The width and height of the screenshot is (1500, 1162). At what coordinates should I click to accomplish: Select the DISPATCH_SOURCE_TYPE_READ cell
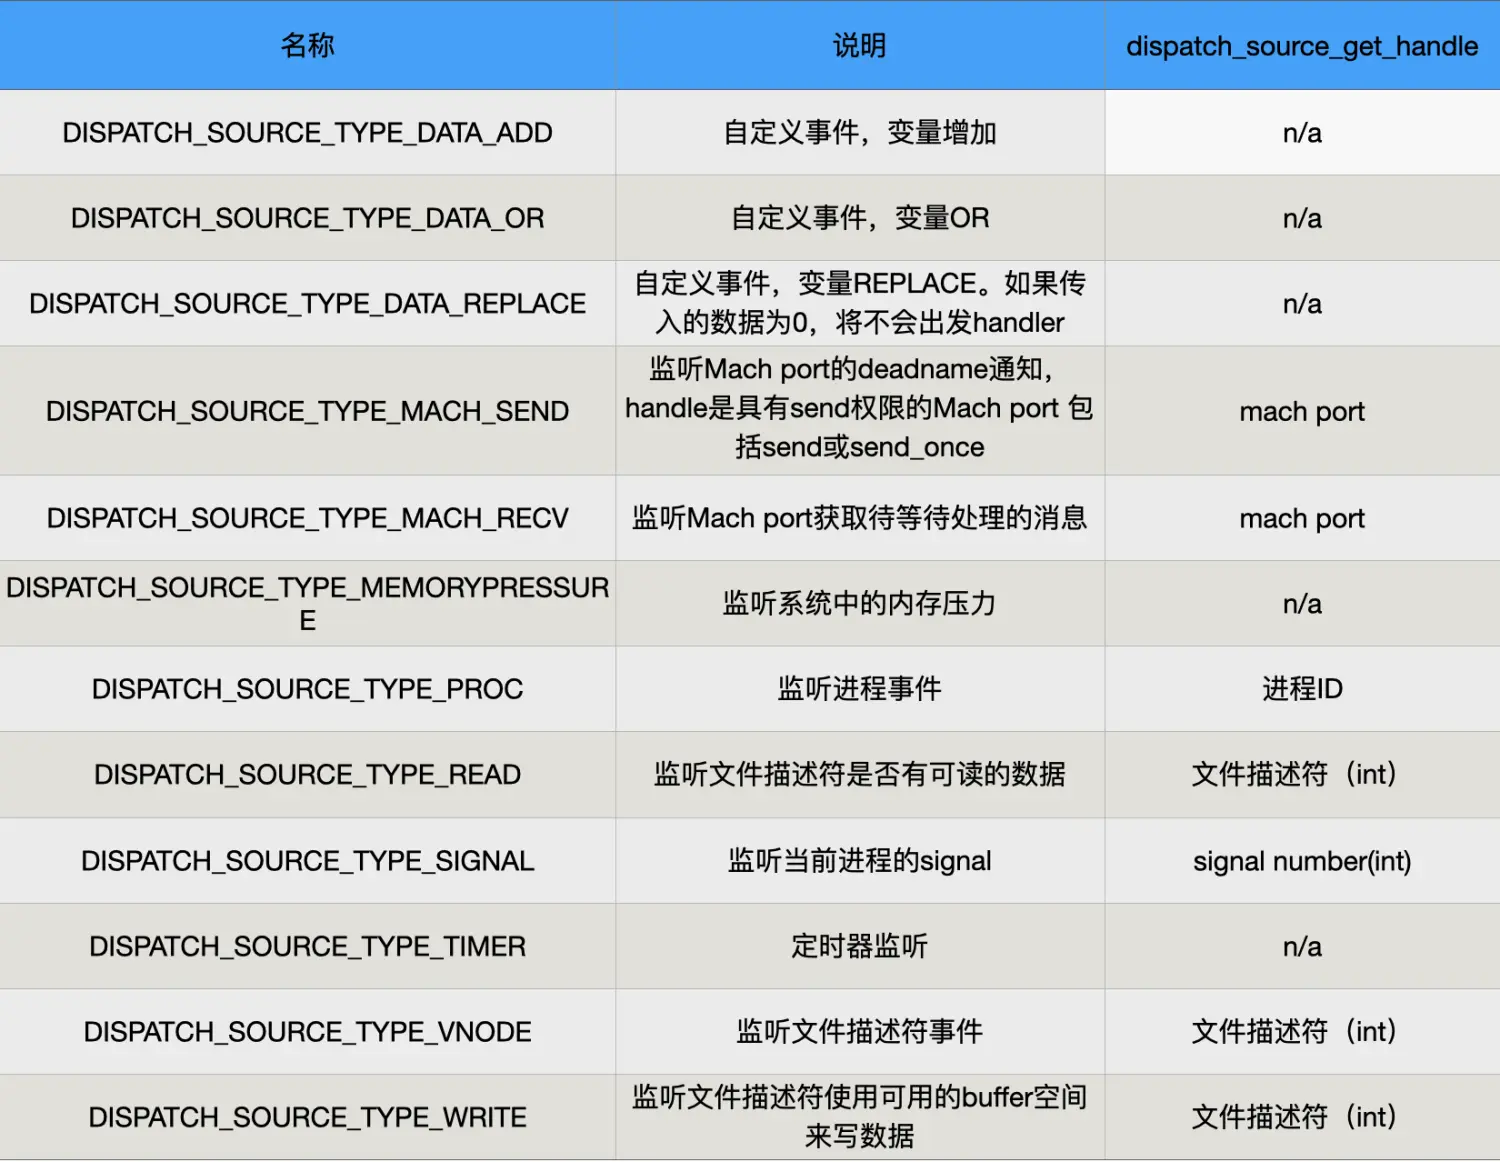click(x=307, y=775)
